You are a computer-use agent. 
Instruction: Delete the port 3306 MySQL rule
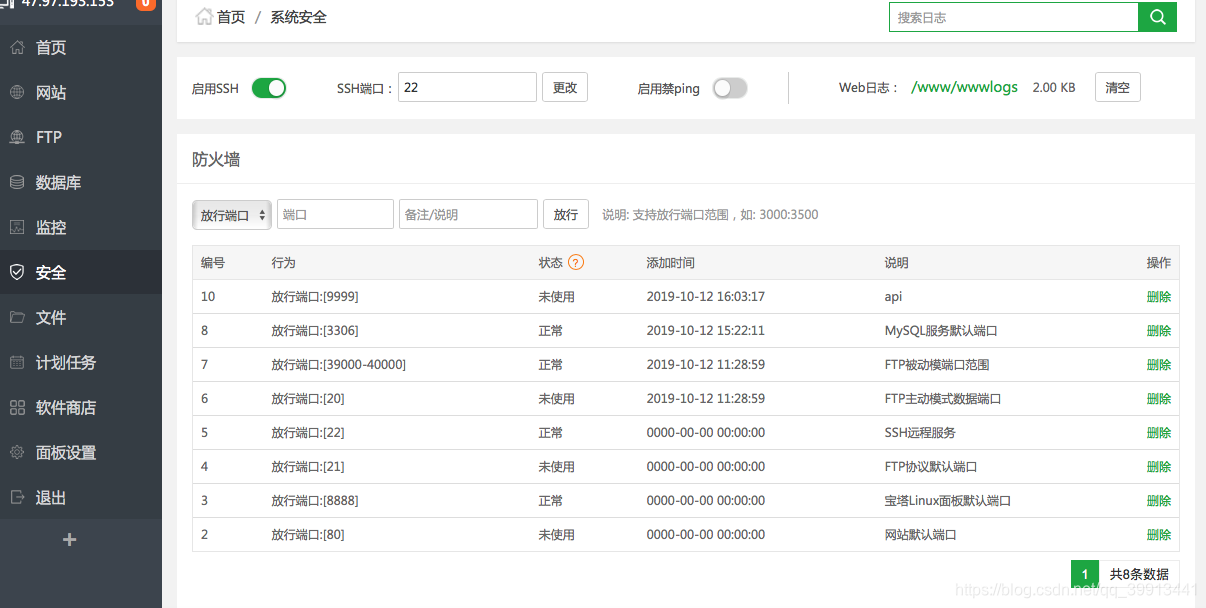tap(1159, 331)
